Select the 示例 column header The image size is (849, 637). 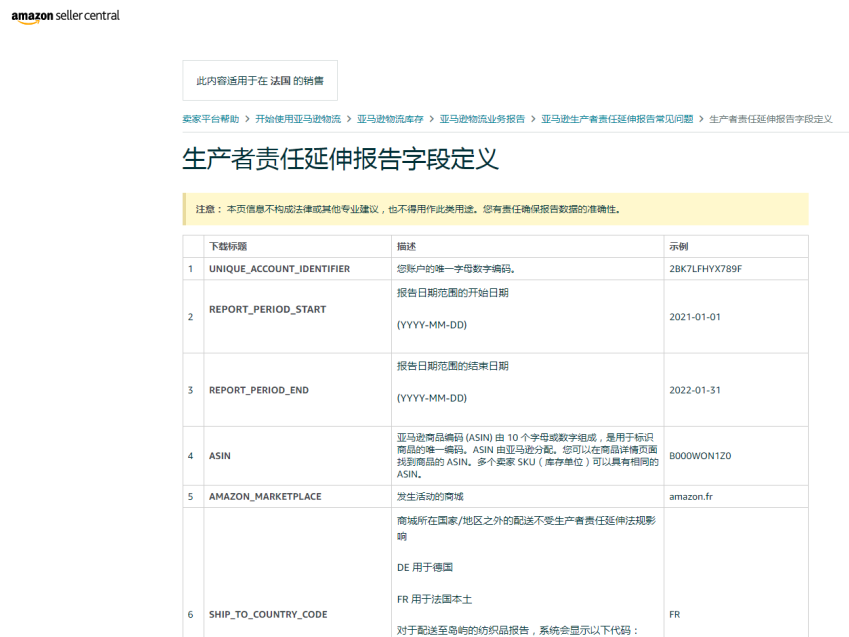click(678, 246)
